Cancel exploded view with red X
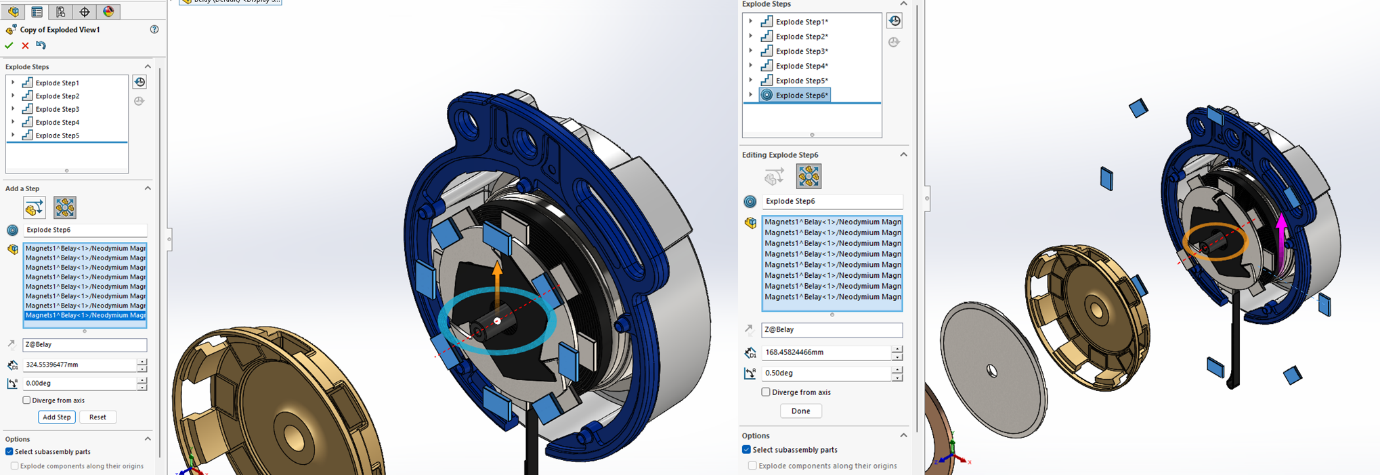This screenshot has width=1380, height=475. [x=25, y=45]
